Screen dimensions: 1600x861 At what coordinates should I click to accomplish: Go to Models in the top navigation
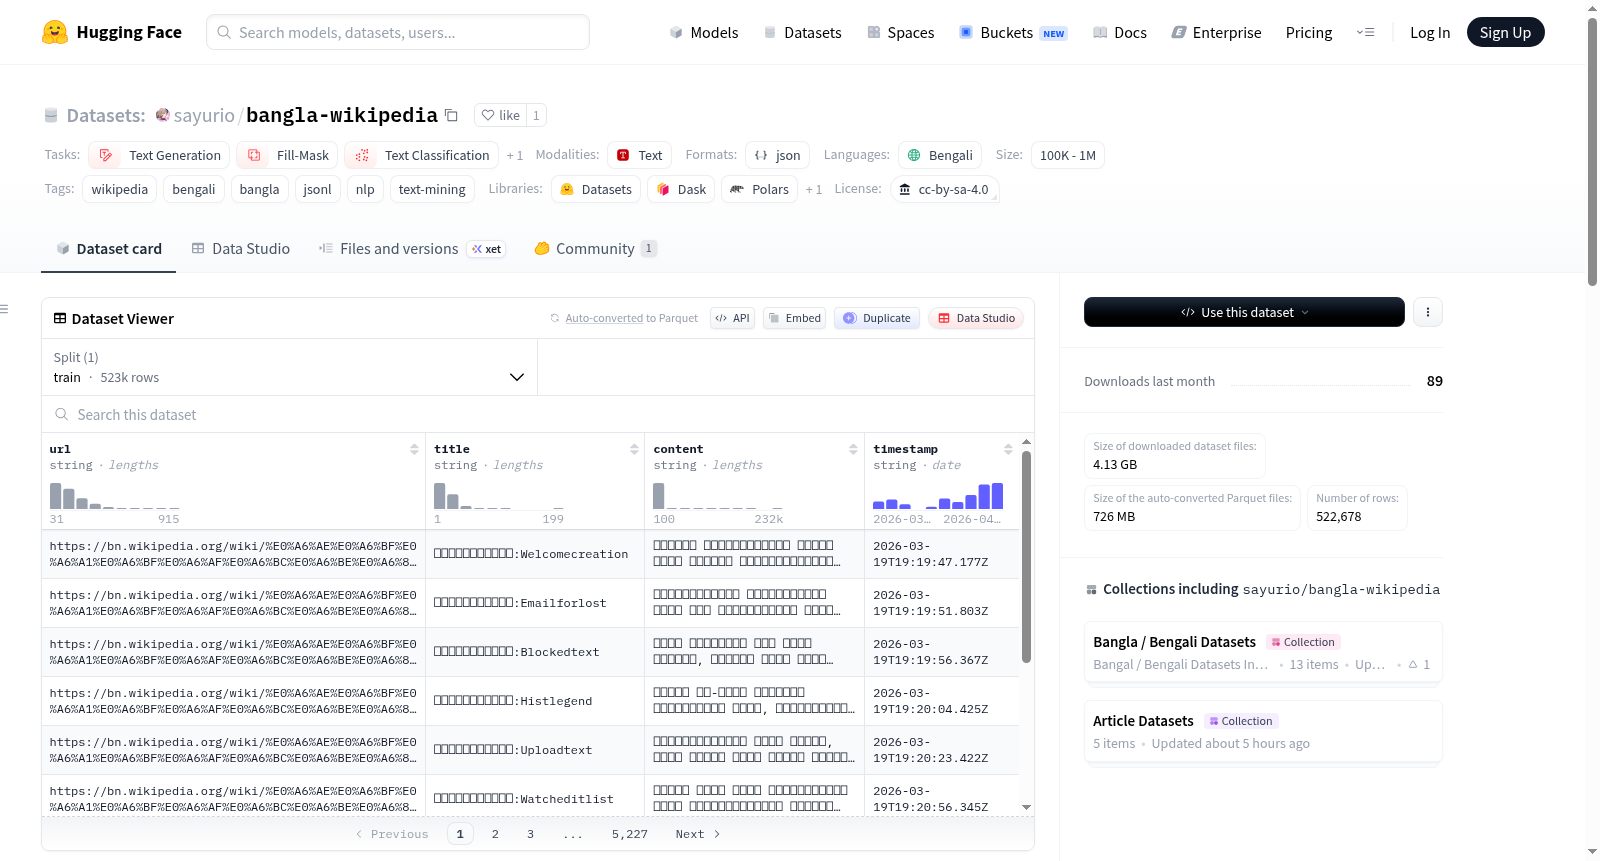coord(704,33)
